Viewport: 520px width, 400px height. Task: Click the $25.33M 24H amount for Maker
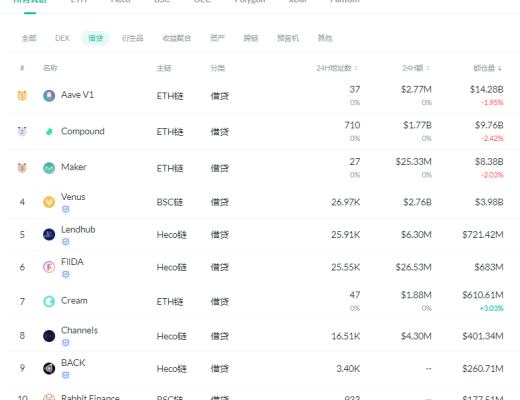click(x=413, y=162)
